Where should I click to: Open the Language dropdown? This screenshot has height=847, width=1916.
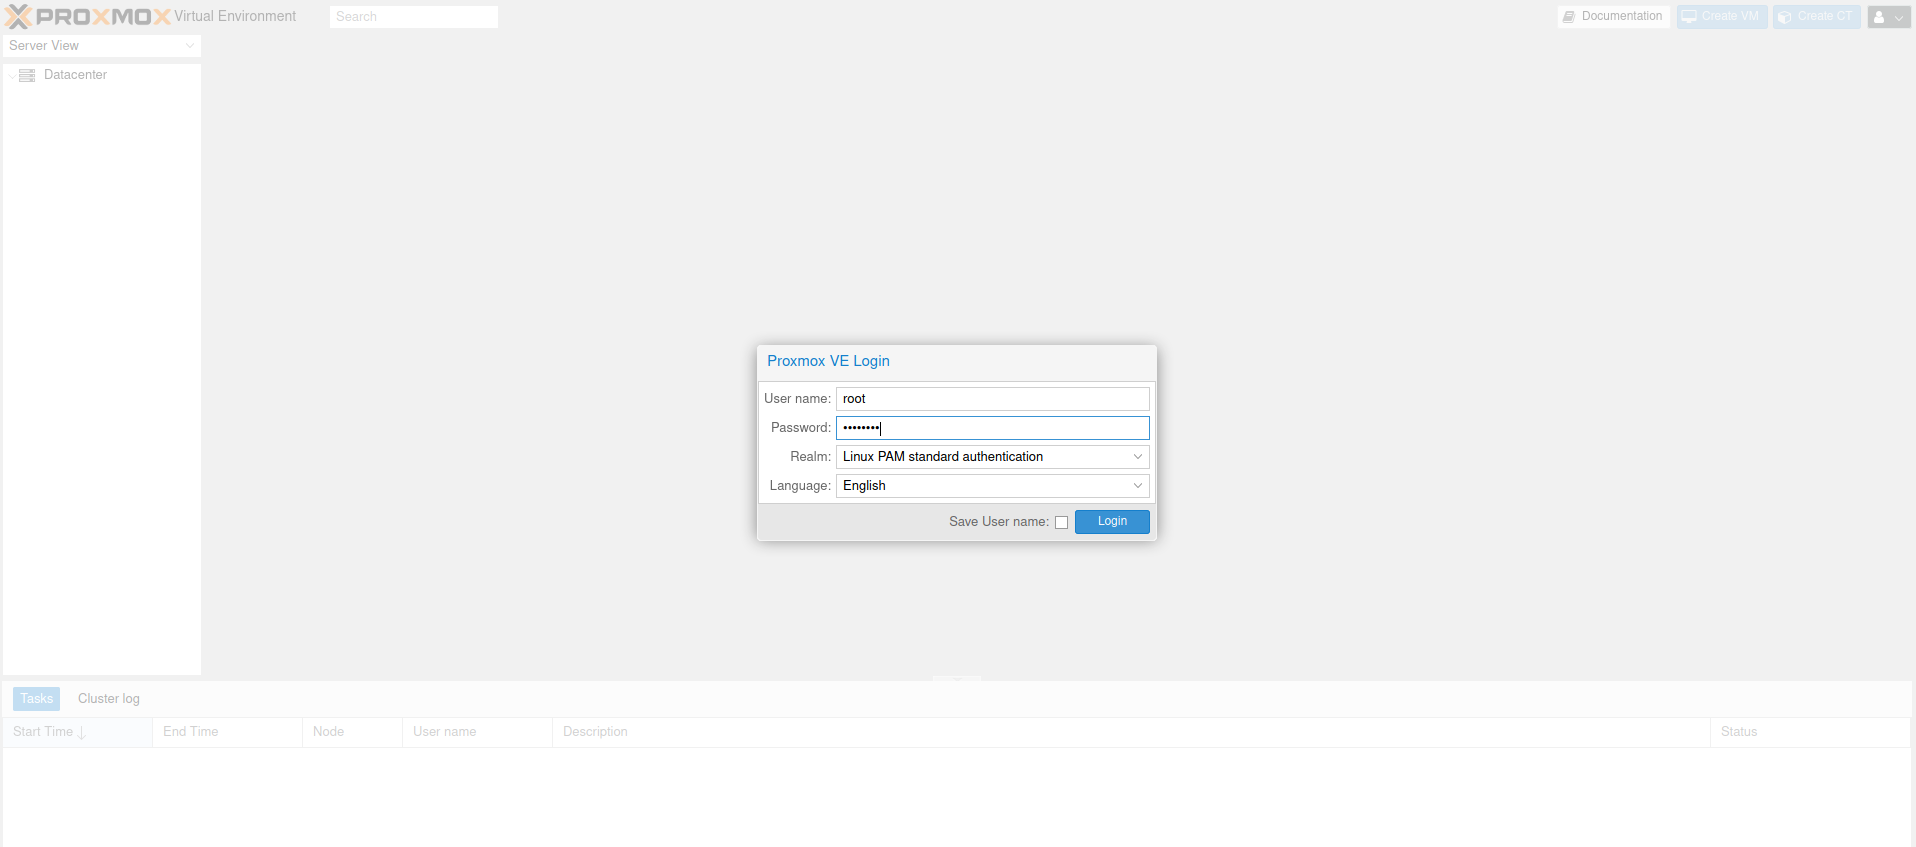[x=1137, y=486]
